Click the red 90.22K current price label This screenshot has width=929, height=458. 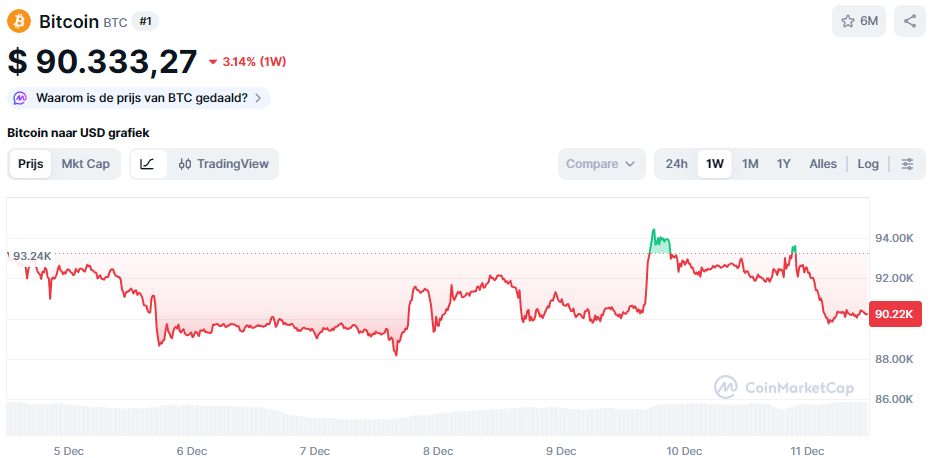(x=894, y=314)
